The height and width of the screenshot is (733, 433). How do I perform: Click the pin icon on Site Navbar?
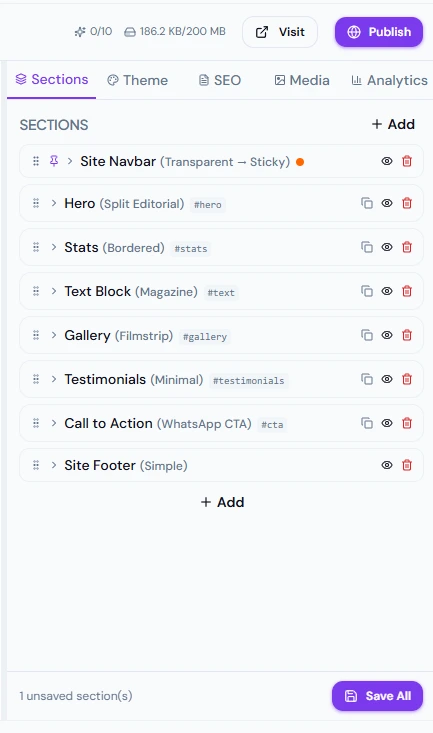pos(54,161)
